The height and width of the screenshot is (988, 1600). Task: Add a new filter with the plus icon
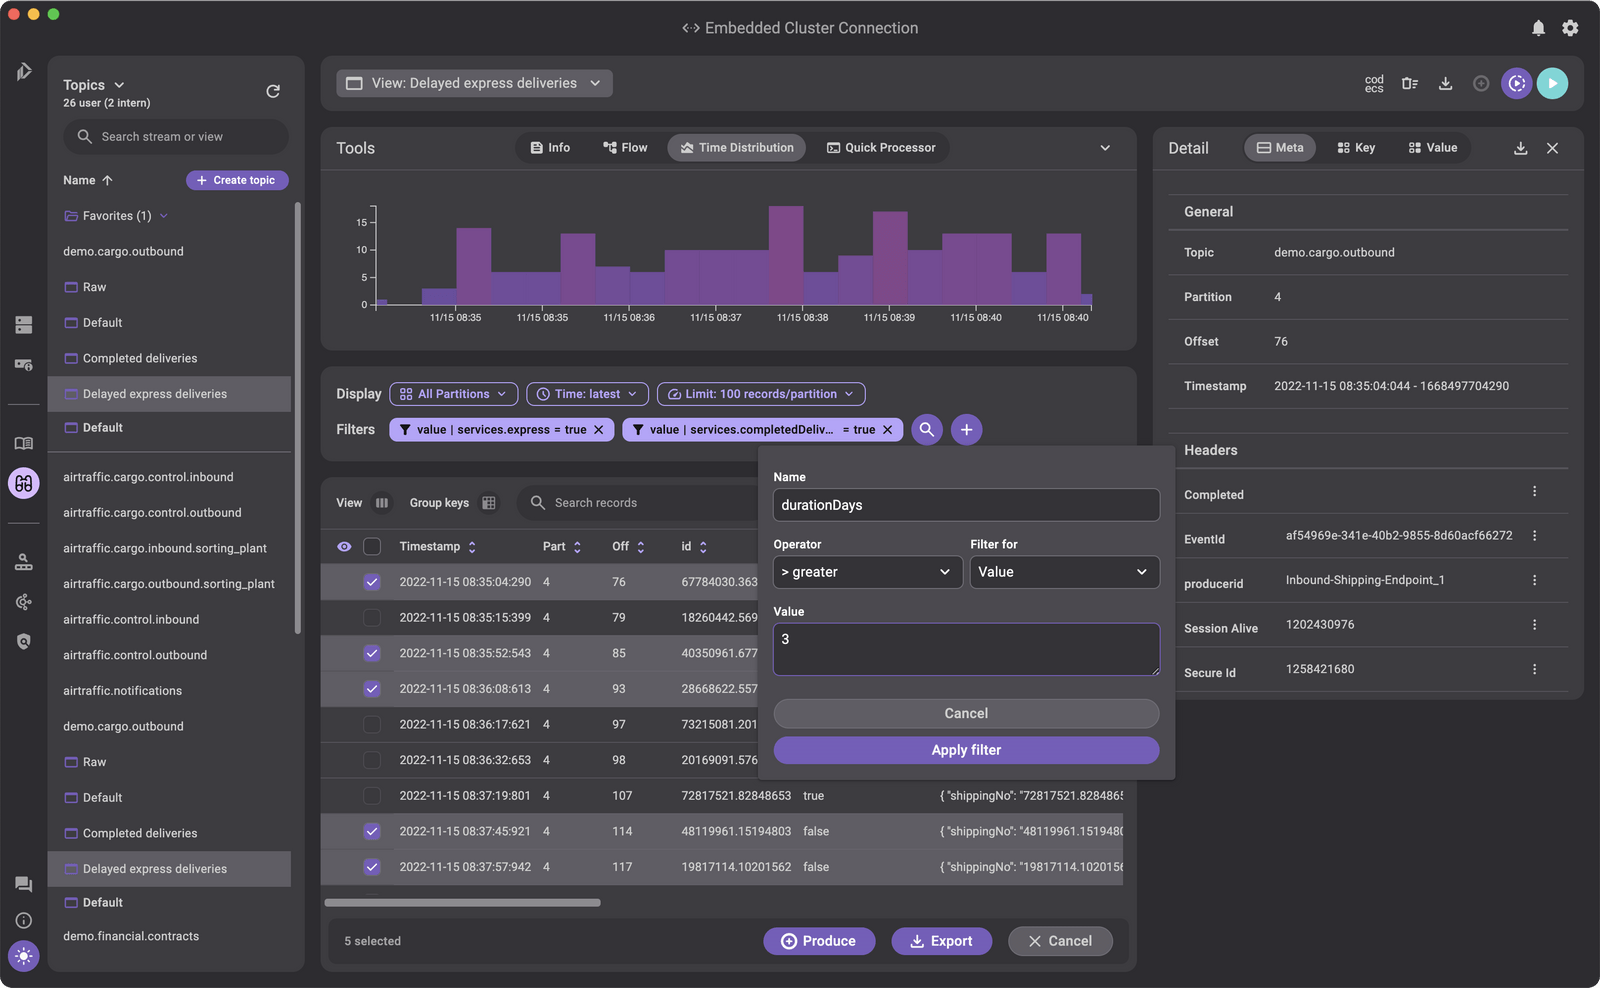[966, 429]
